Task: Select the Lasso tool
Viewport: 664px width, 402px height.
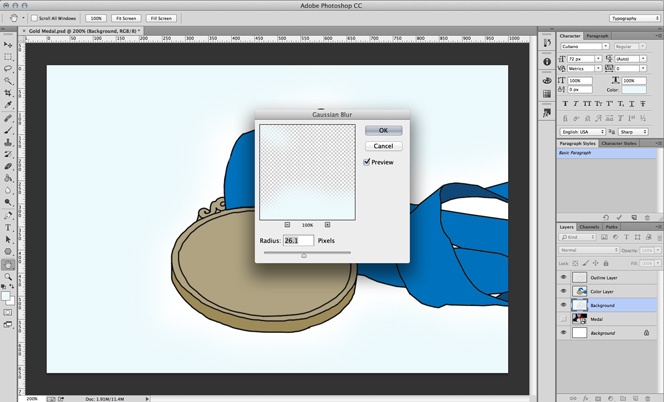Action: 8,68
